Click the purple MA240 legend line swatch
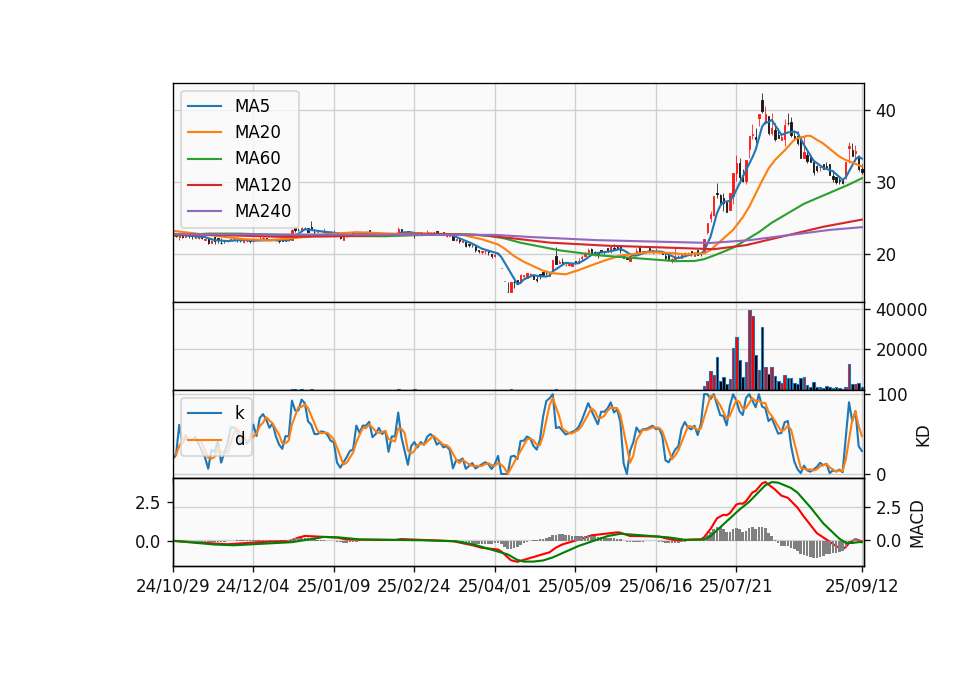Screen dimensions: 960x690 pyautogui.click(x=204, y=212)
